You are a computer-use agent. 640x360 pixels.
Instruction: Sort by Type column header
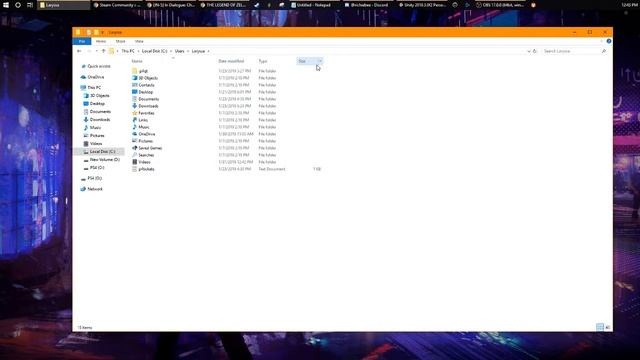coord(263,61)
